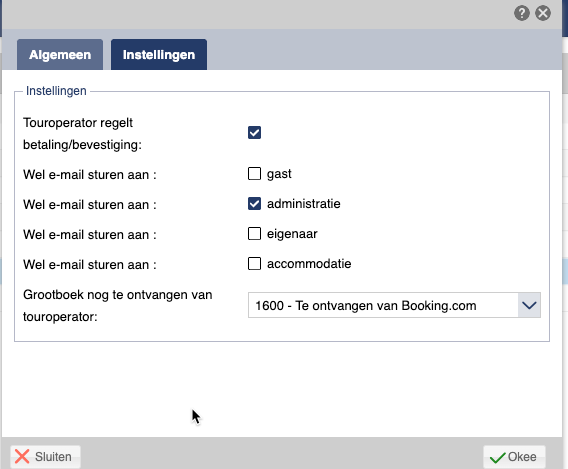Image resolution: width=568 pixels, height=469 pixels.
Task: Open the help question mark icon
Action: coord(522,13)
